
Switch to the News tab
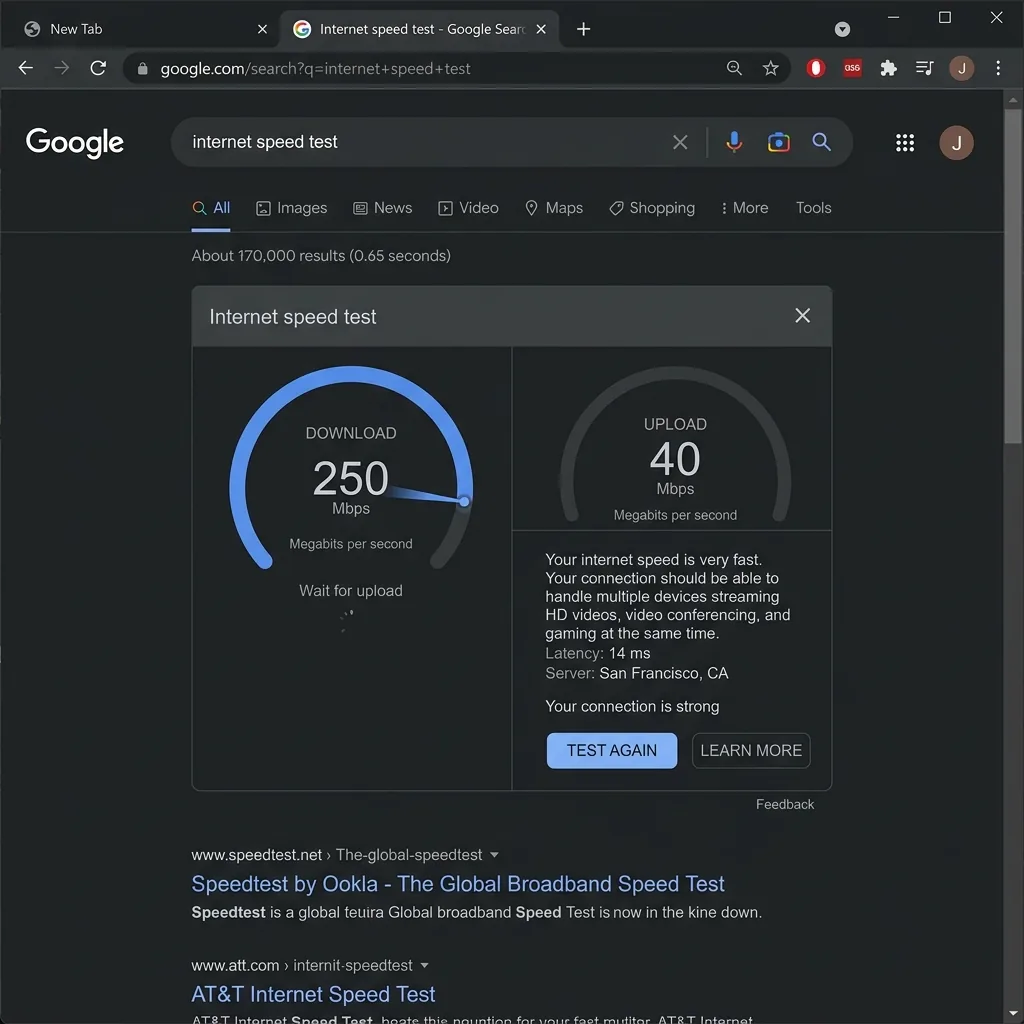click(383, 208)
